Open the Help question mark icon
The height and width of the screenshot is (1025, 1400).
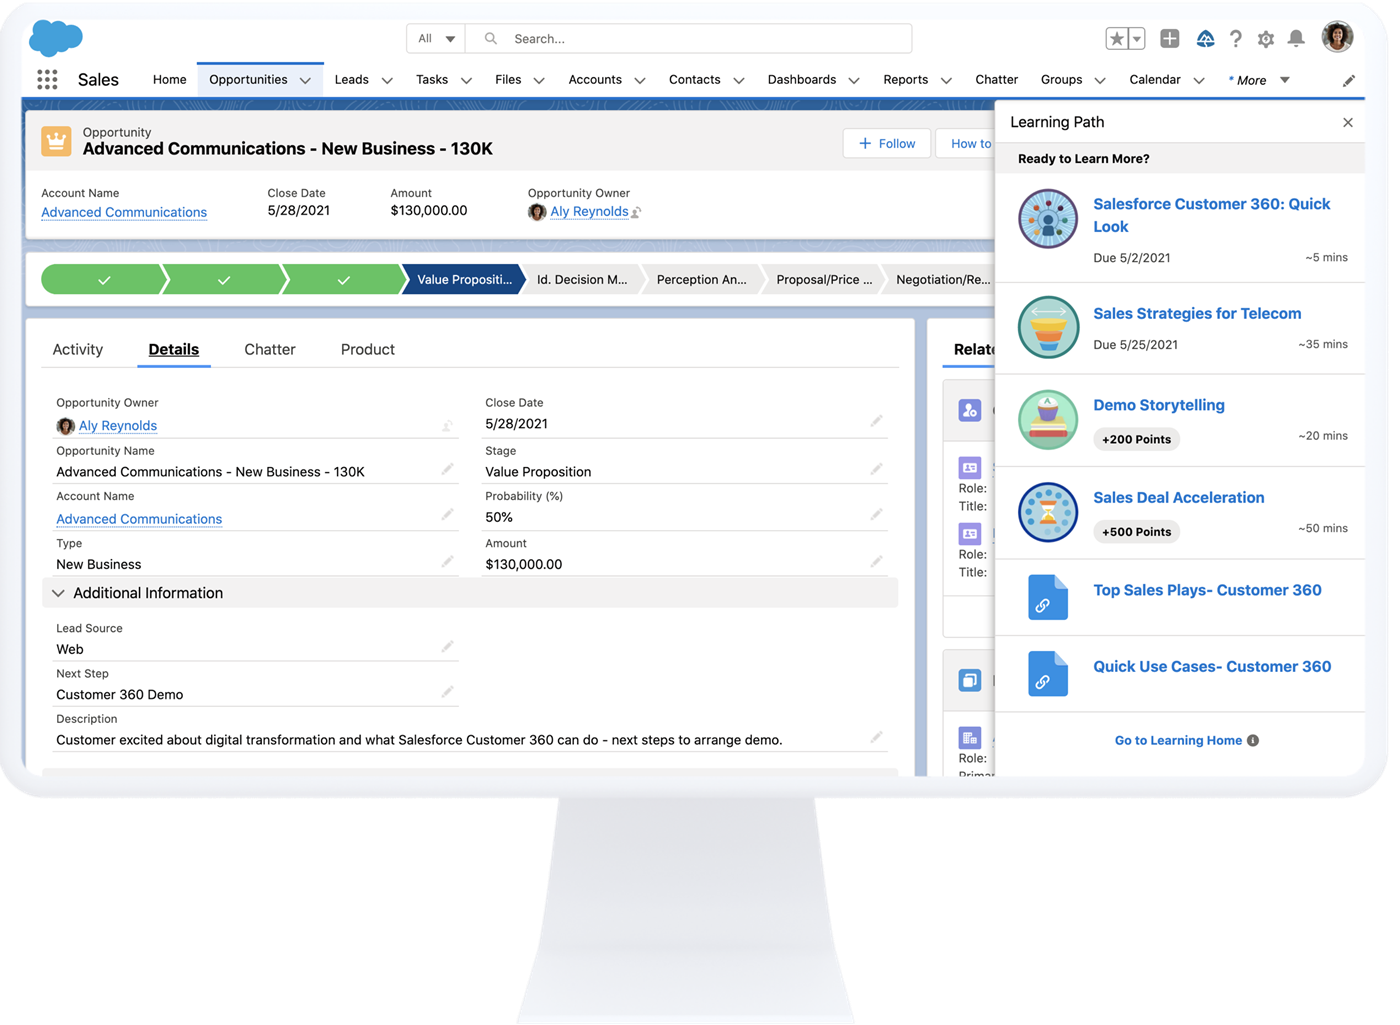[x=1236, y=39]
